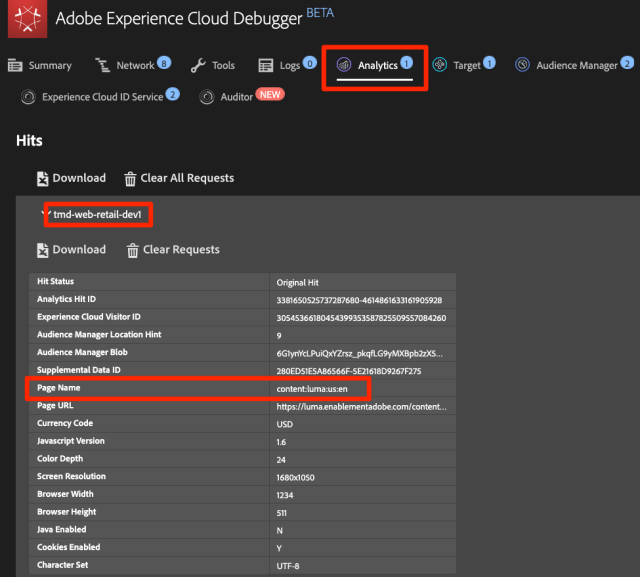
Task: Click Download under the Hits heading
Action: coord(71,178)
